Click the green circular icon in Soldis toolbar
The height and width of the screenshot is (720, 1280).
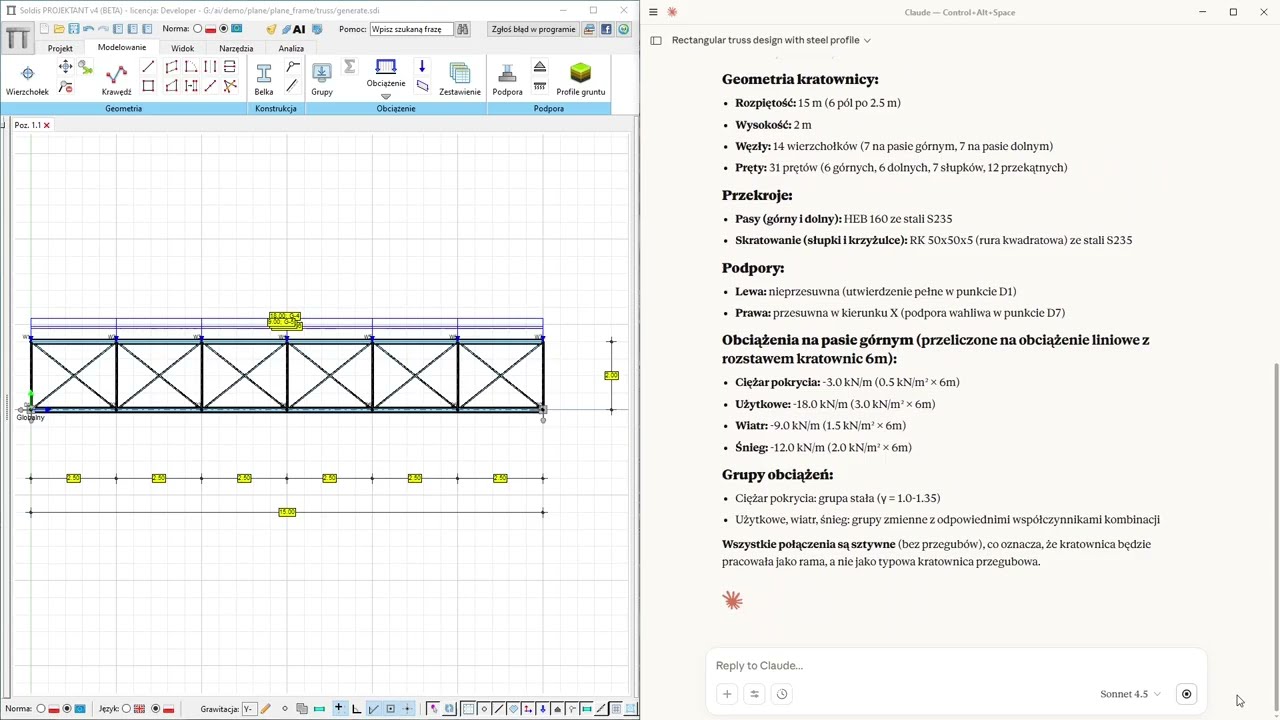[x=623, y=29]
